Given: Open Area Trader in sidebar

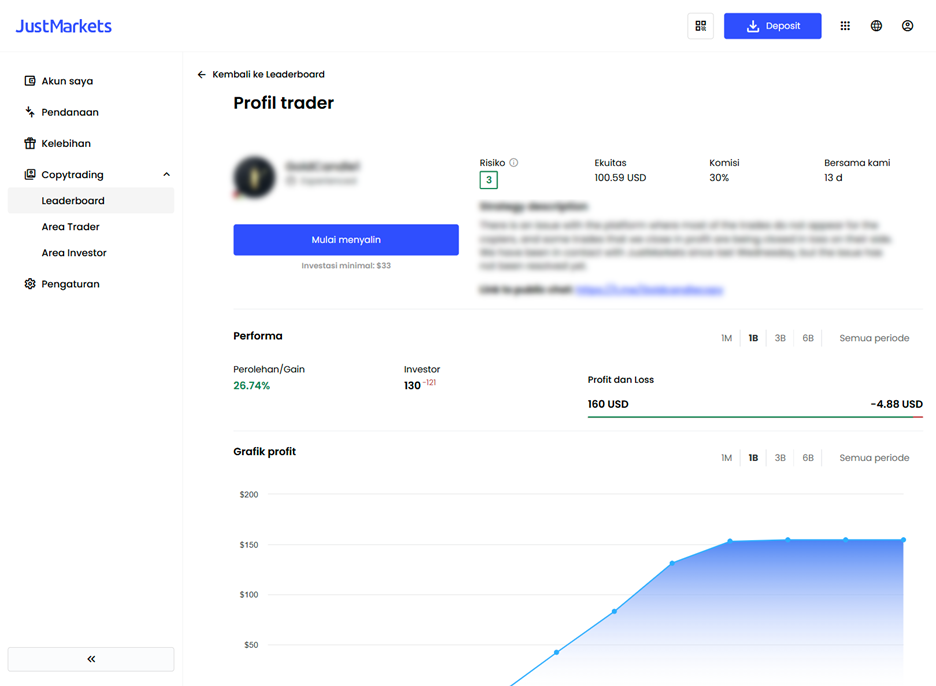Looking at the screenshot, I should (70, 227).
